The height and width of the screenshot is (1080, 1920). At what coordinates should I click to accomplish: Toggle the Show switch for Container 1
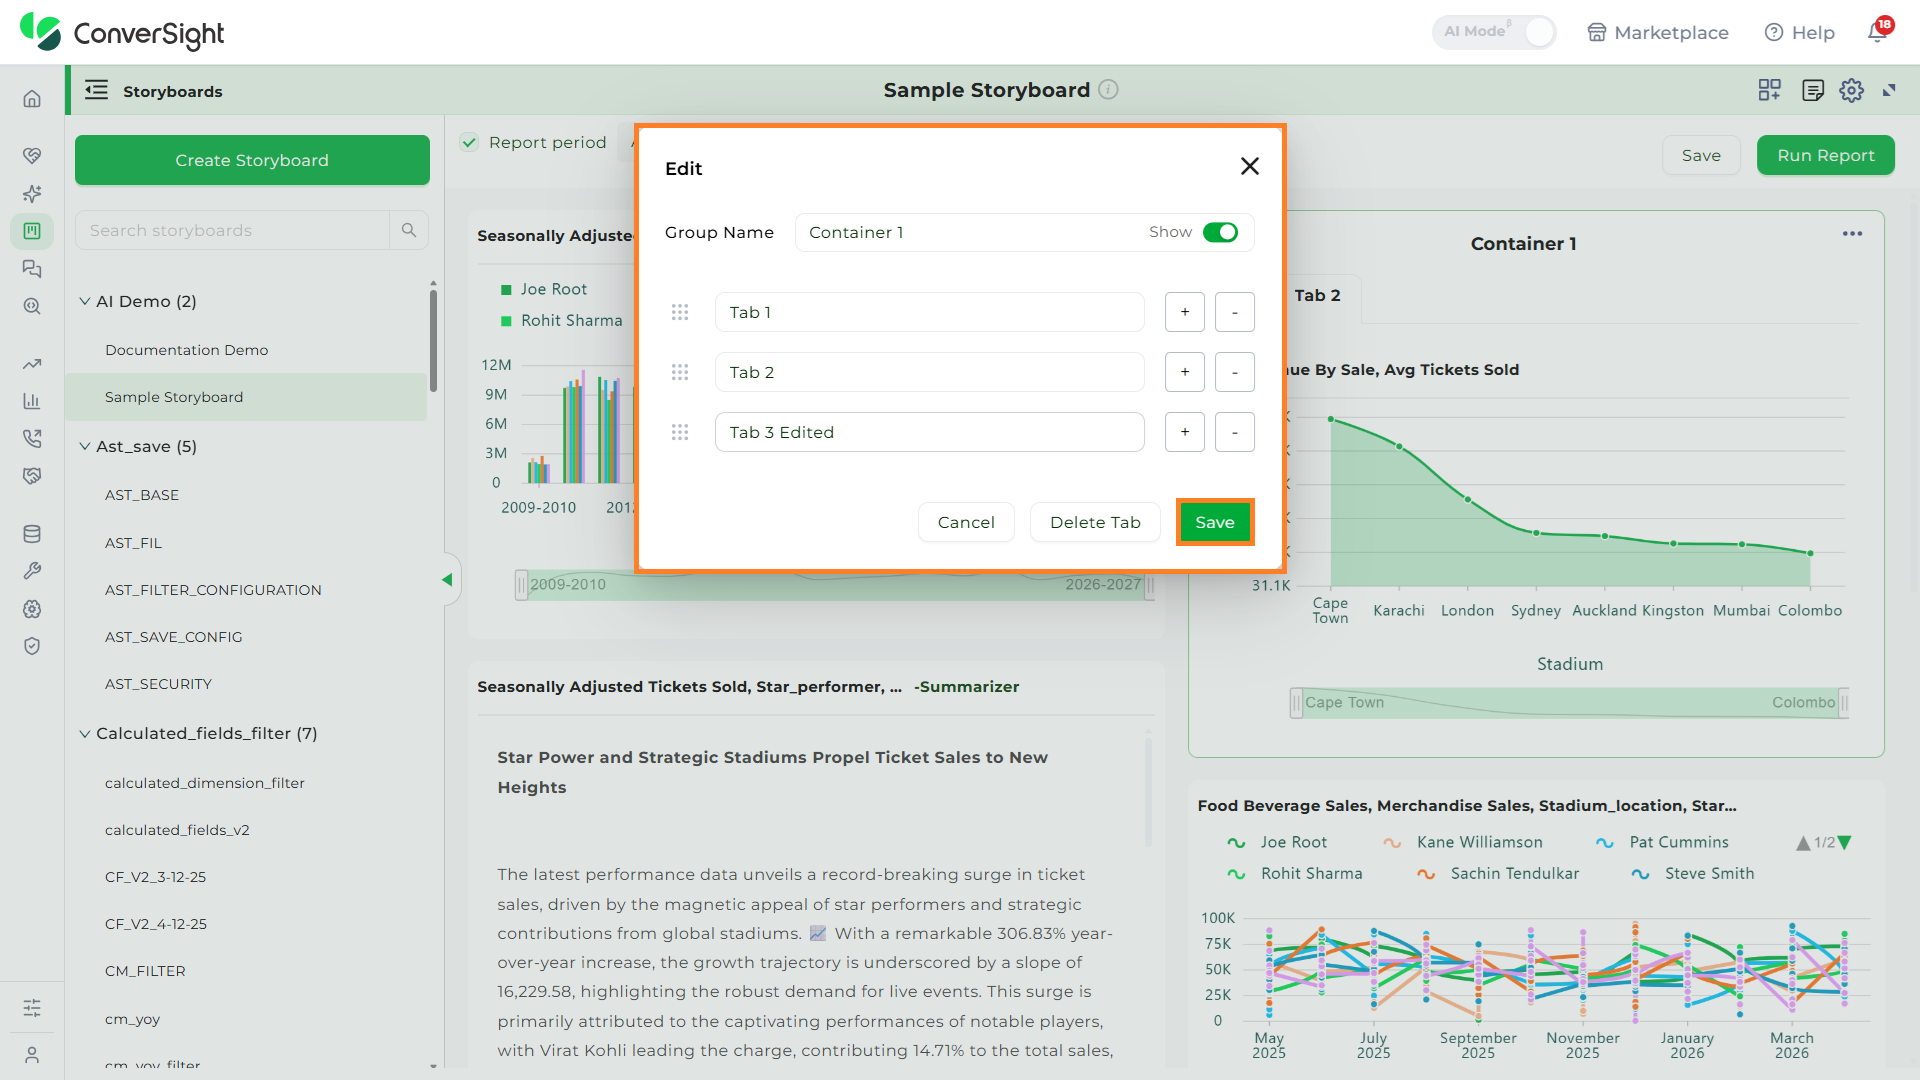click(1220, 232)
